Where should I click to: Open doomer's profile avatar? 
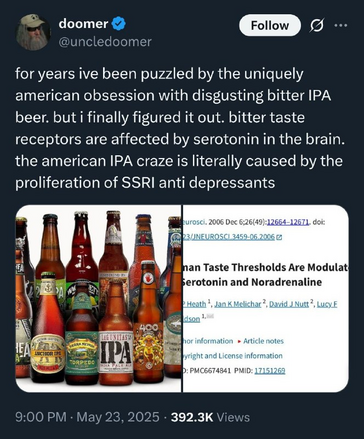(32, 33)
